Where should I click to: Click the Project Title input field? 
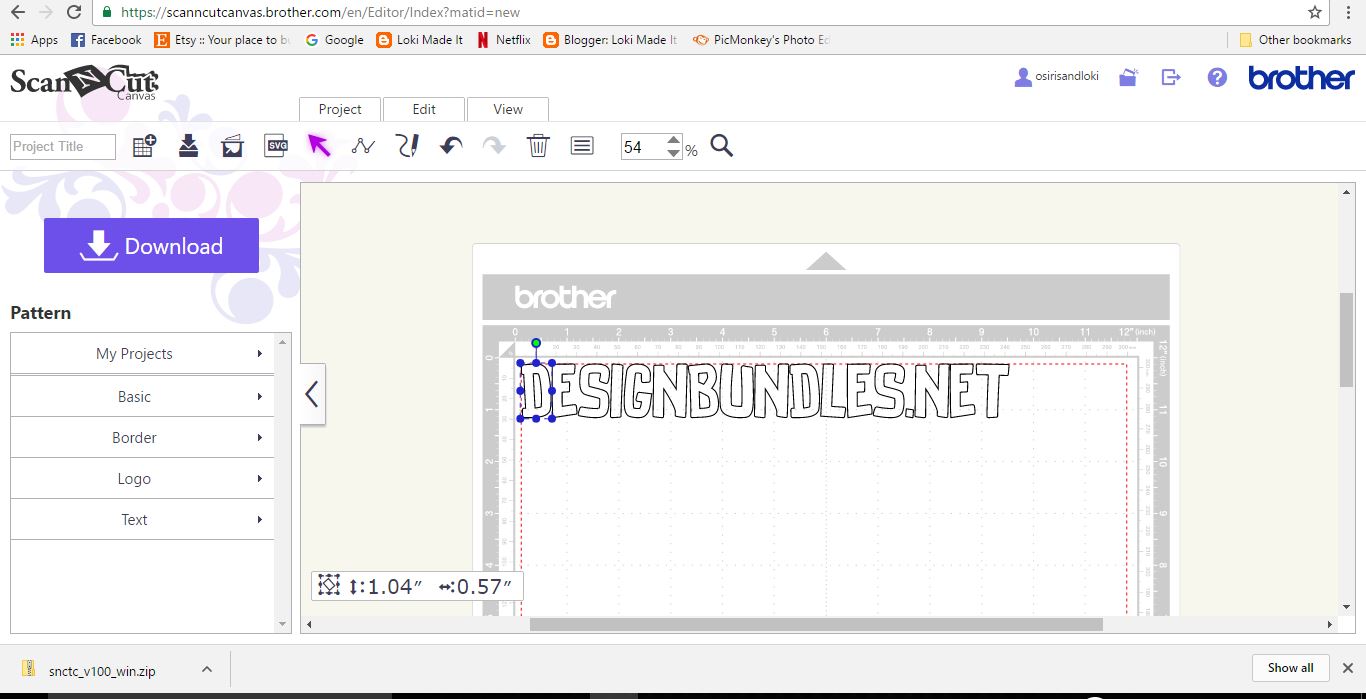pyautogui.click(x=63, y=147)
